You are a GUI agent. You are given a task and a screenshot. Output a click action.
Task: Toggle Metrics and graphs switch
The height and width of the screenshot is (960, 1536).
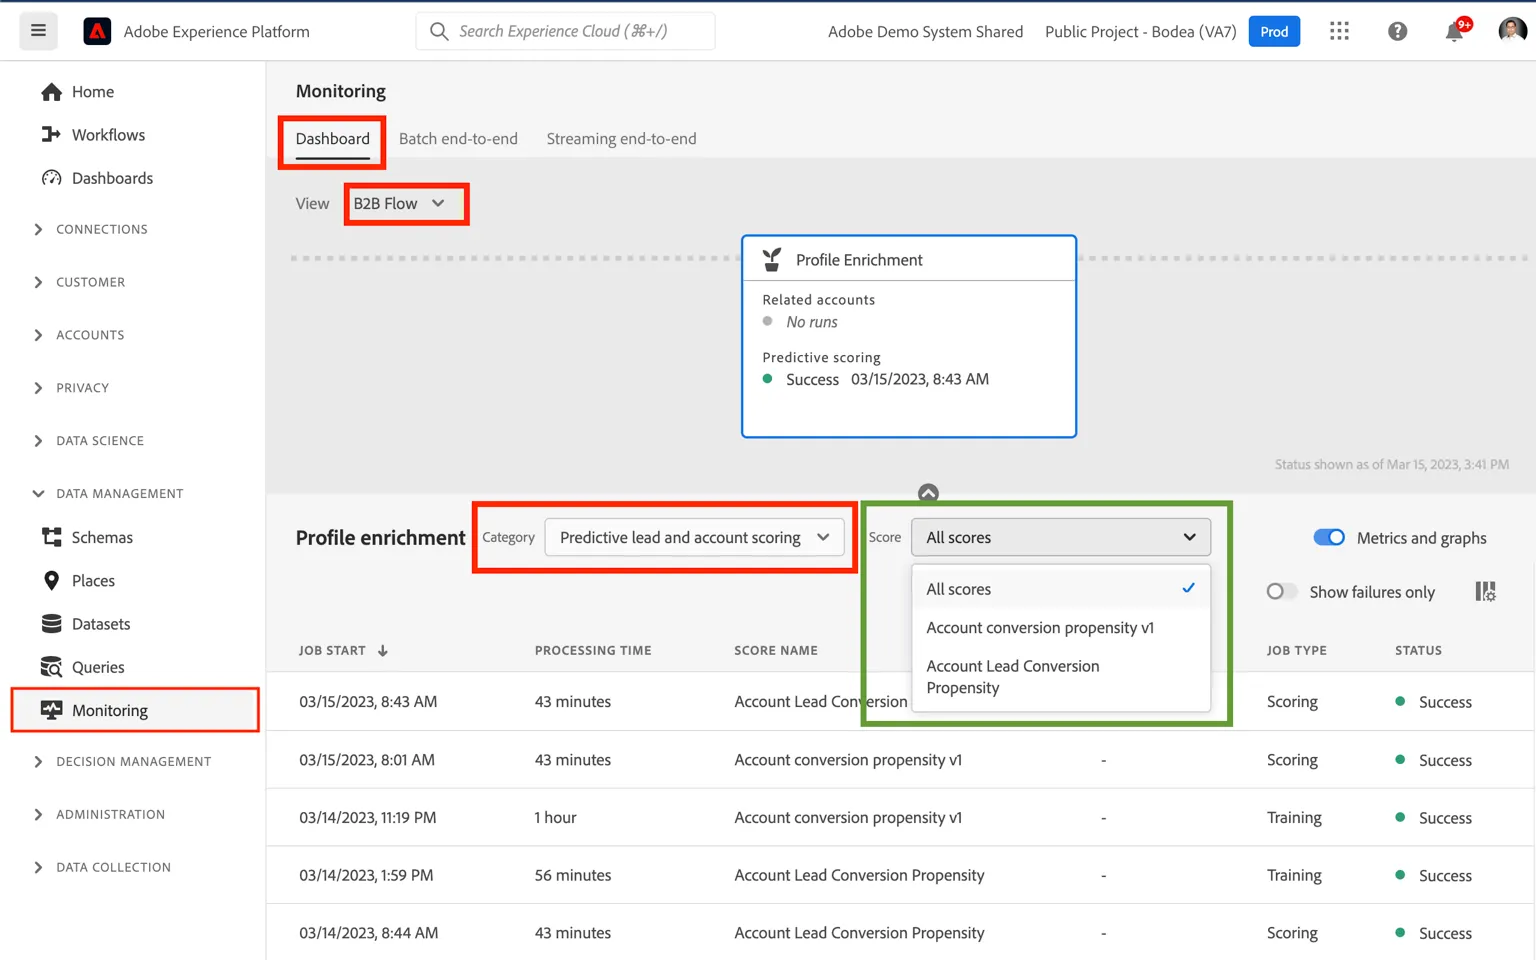pos(1329,538)
